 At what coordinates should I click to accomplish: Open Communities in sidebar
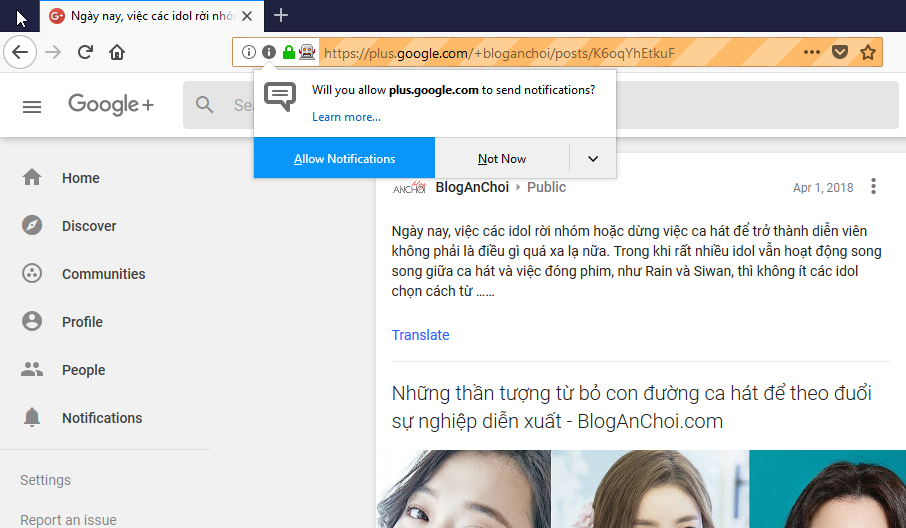click(105, 274)
